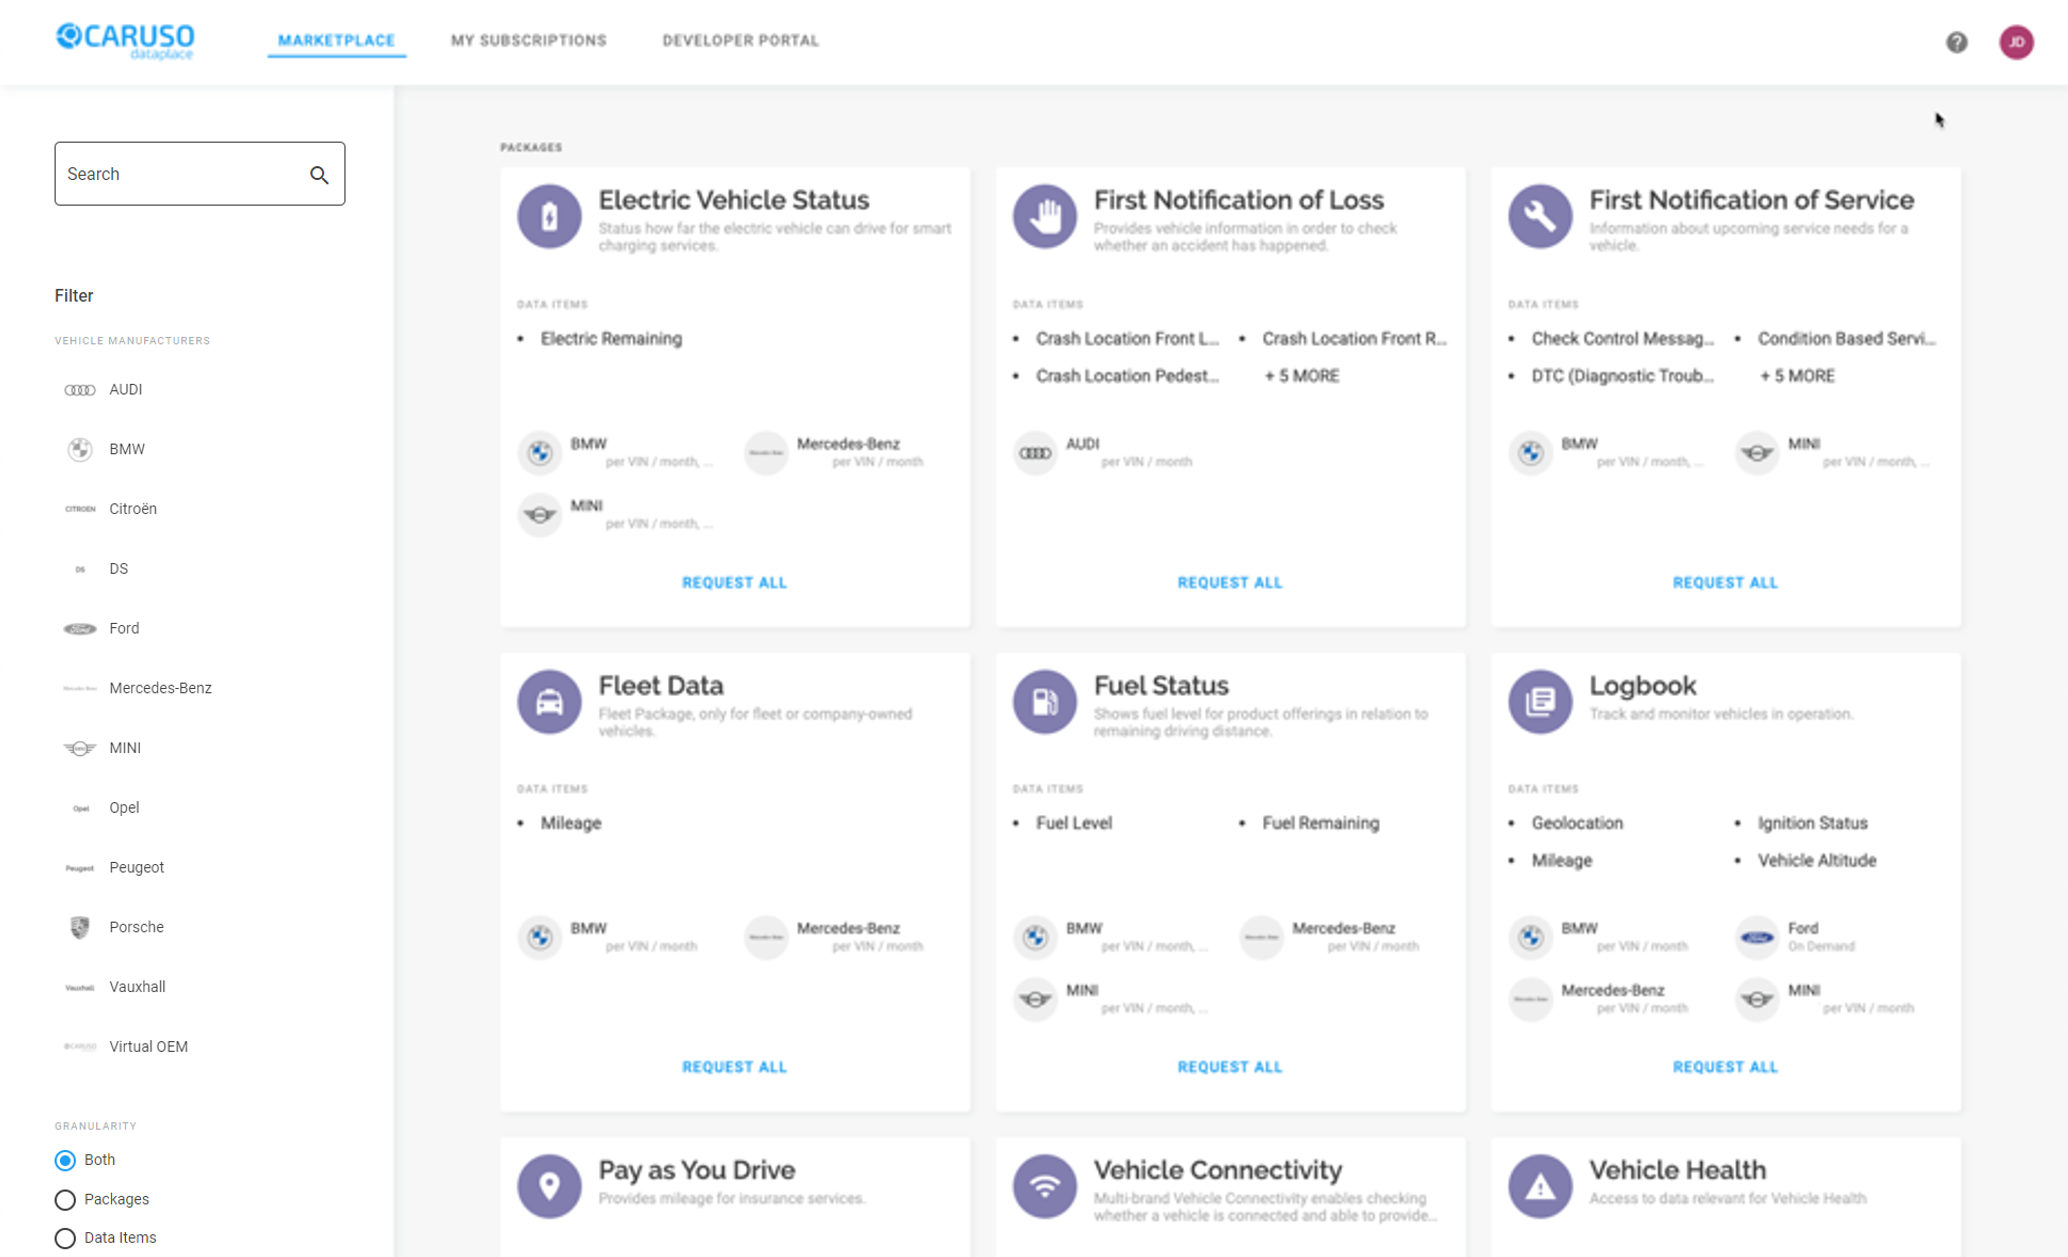The width and height of the screenshot is (2068, 1257).
Task: Open the help question mark icon
Action: 1956,42
